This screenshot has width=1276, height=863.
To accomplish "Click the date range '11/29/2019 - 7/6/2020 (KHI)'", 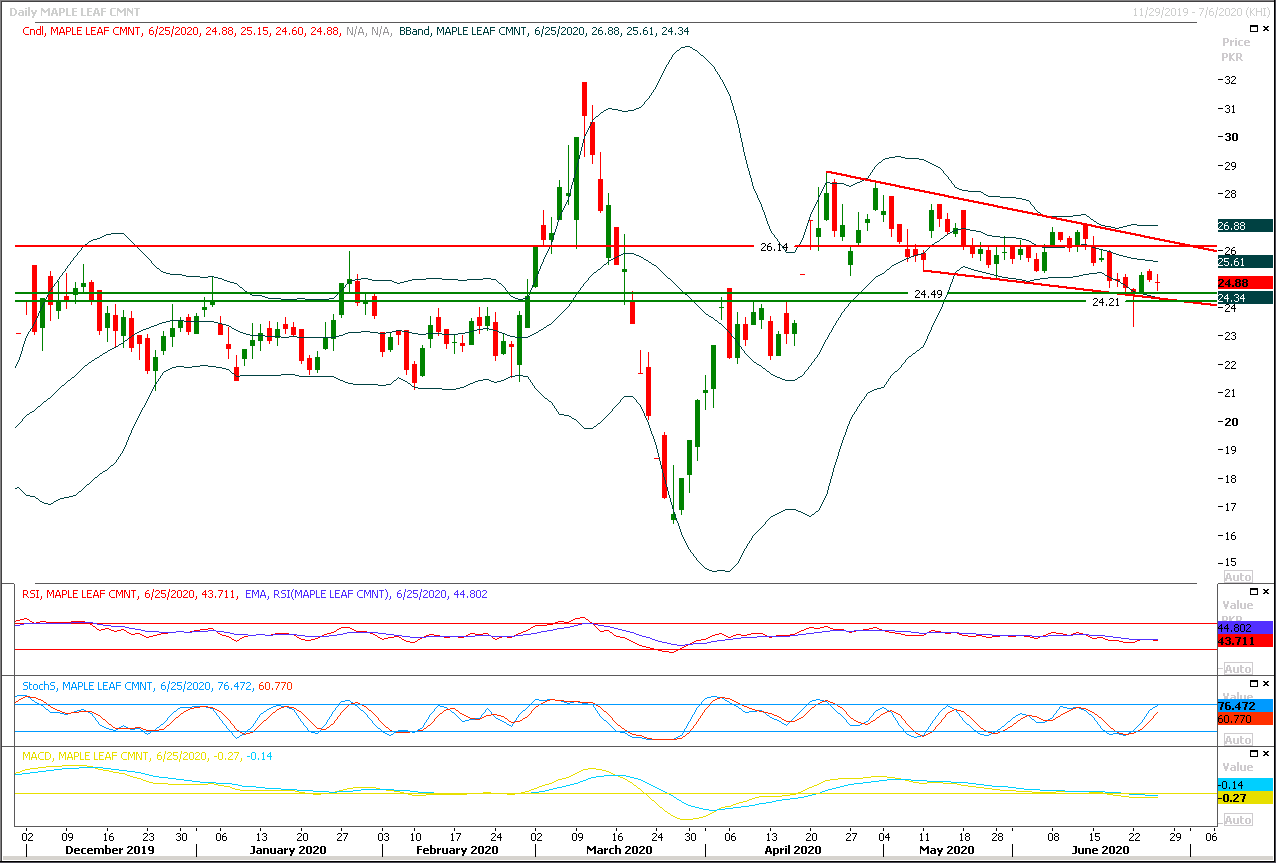I will pos(1200,10).
